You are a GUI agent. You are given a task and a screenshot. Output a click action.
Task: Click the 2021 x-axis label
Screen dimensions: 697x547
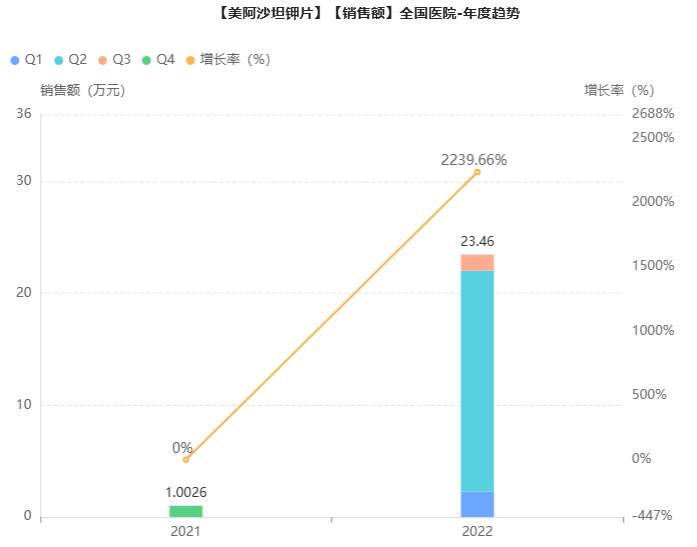click(186, 531)
